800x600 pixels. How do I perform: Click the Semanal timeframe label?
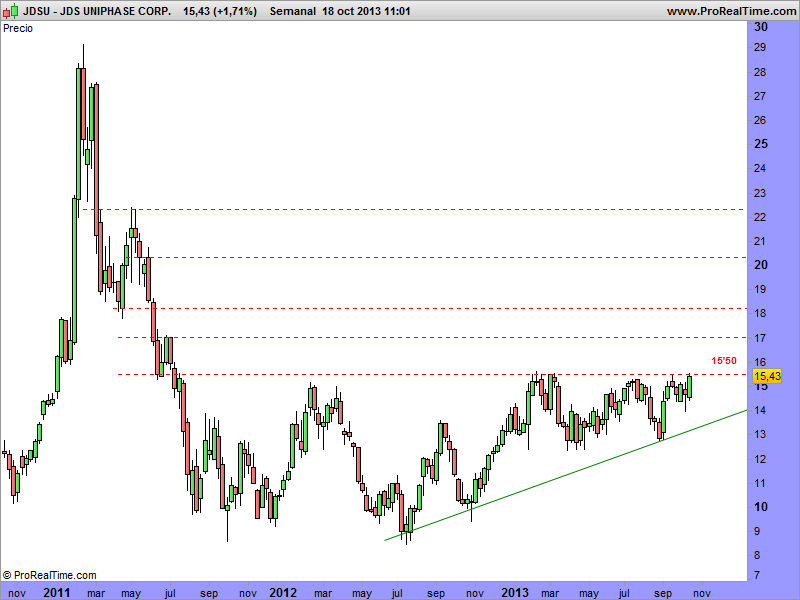(x=292, y=11)
